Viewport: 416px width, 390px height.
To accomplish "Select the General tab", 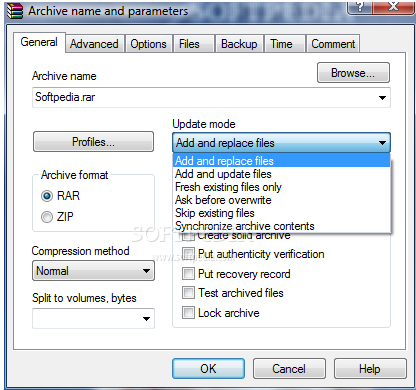I will [x=39, y=42].
